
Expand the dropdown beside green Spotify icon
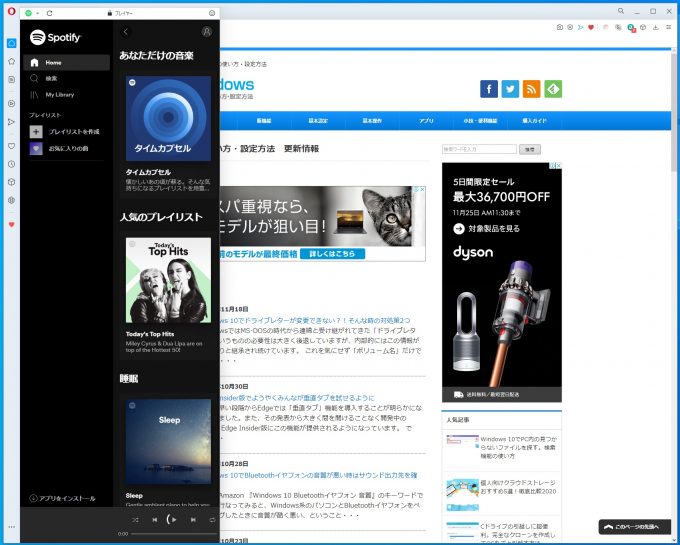(x=38, y=13)
